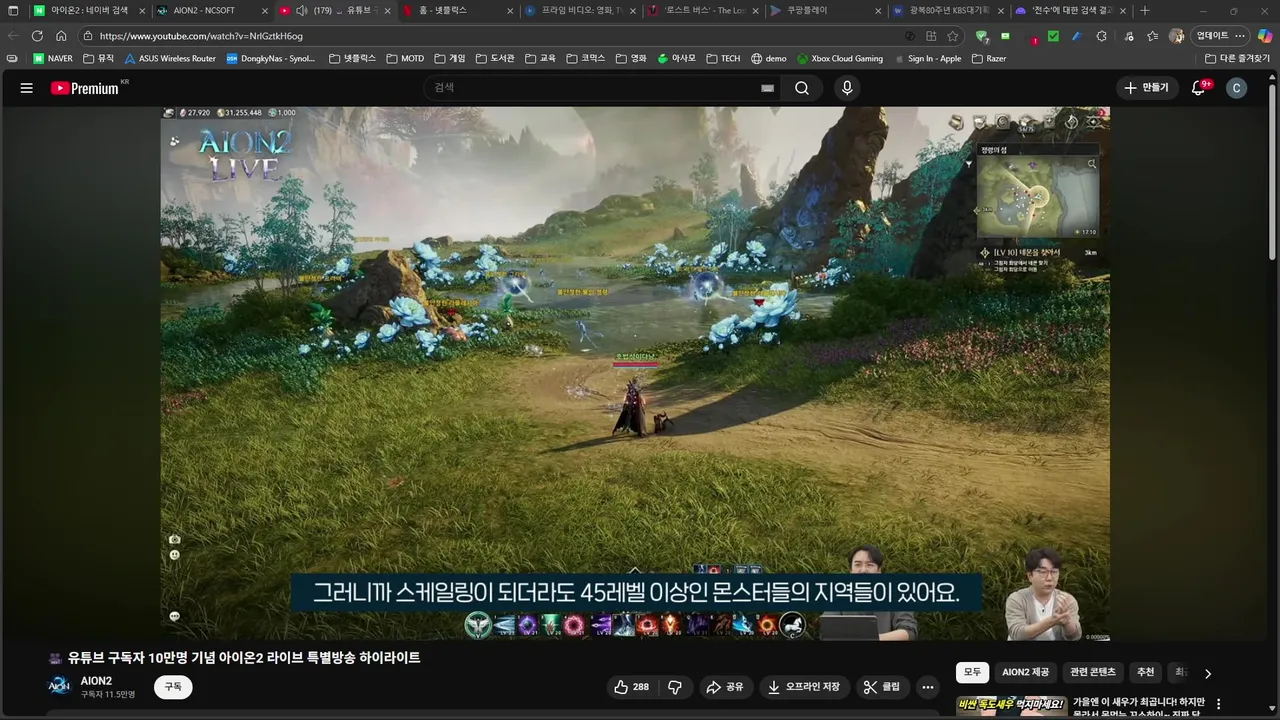The width and height of the screenshot is (1280, 720).
Task: Open the TECH bookmarks folder
Action: (723, 58)
